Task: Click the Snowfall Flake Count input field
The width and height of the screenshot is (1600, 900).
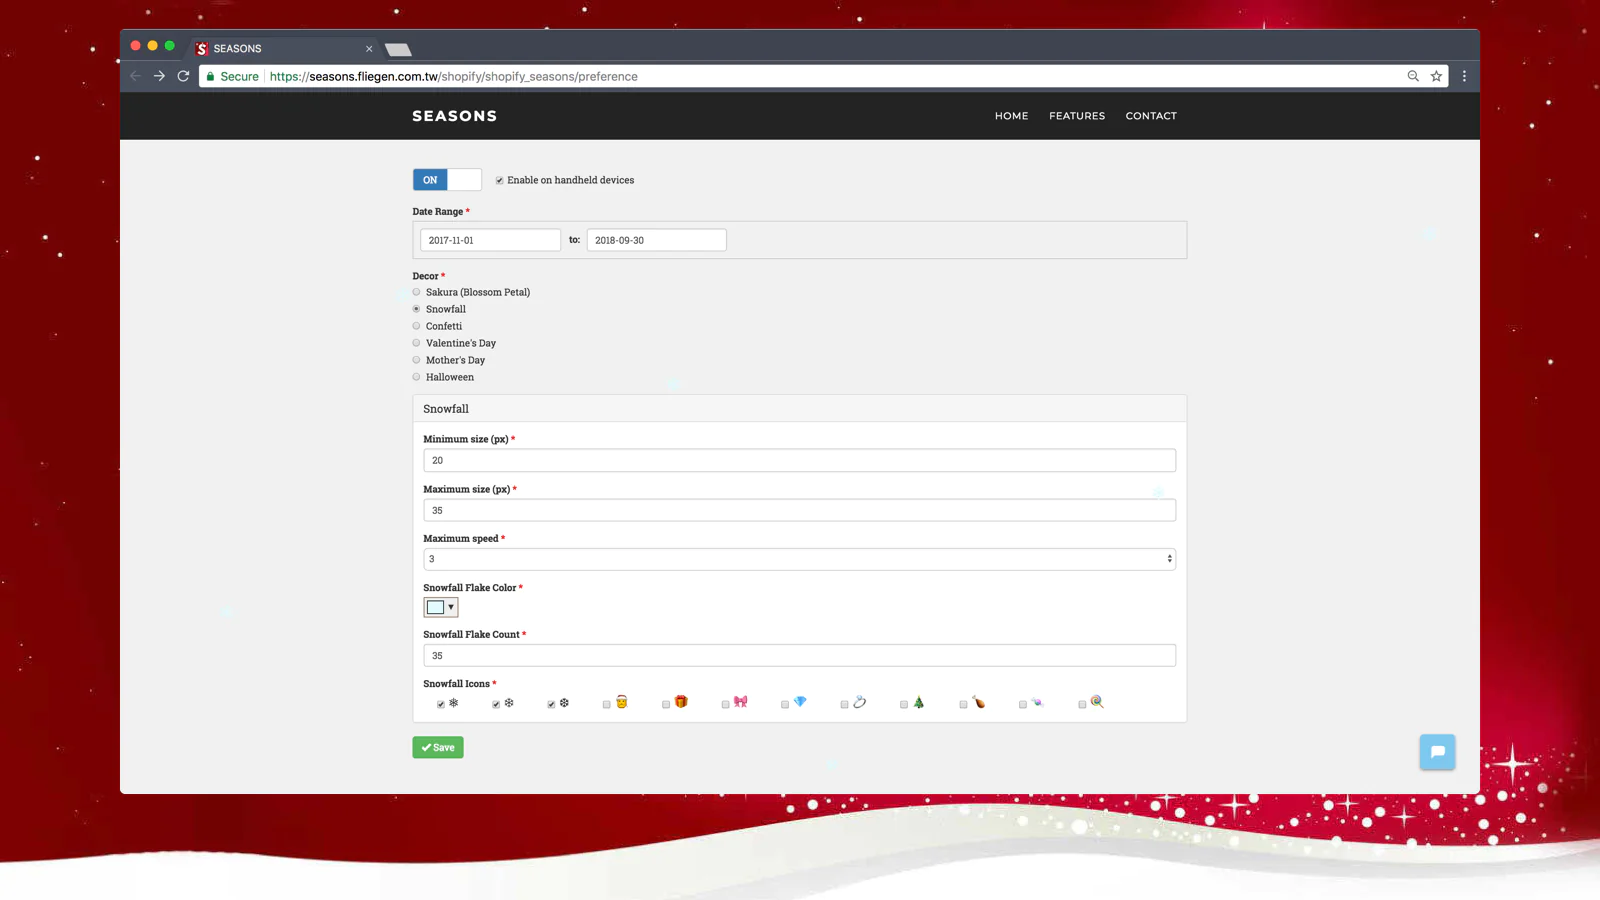Action: pos(799,656)
